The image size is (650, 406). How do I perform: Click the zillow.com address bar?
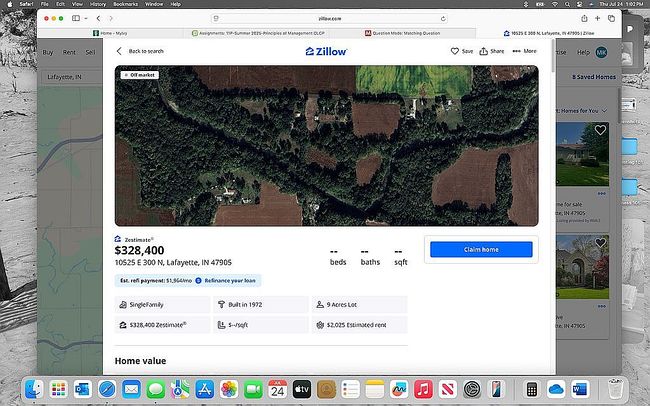pos(330,19)
